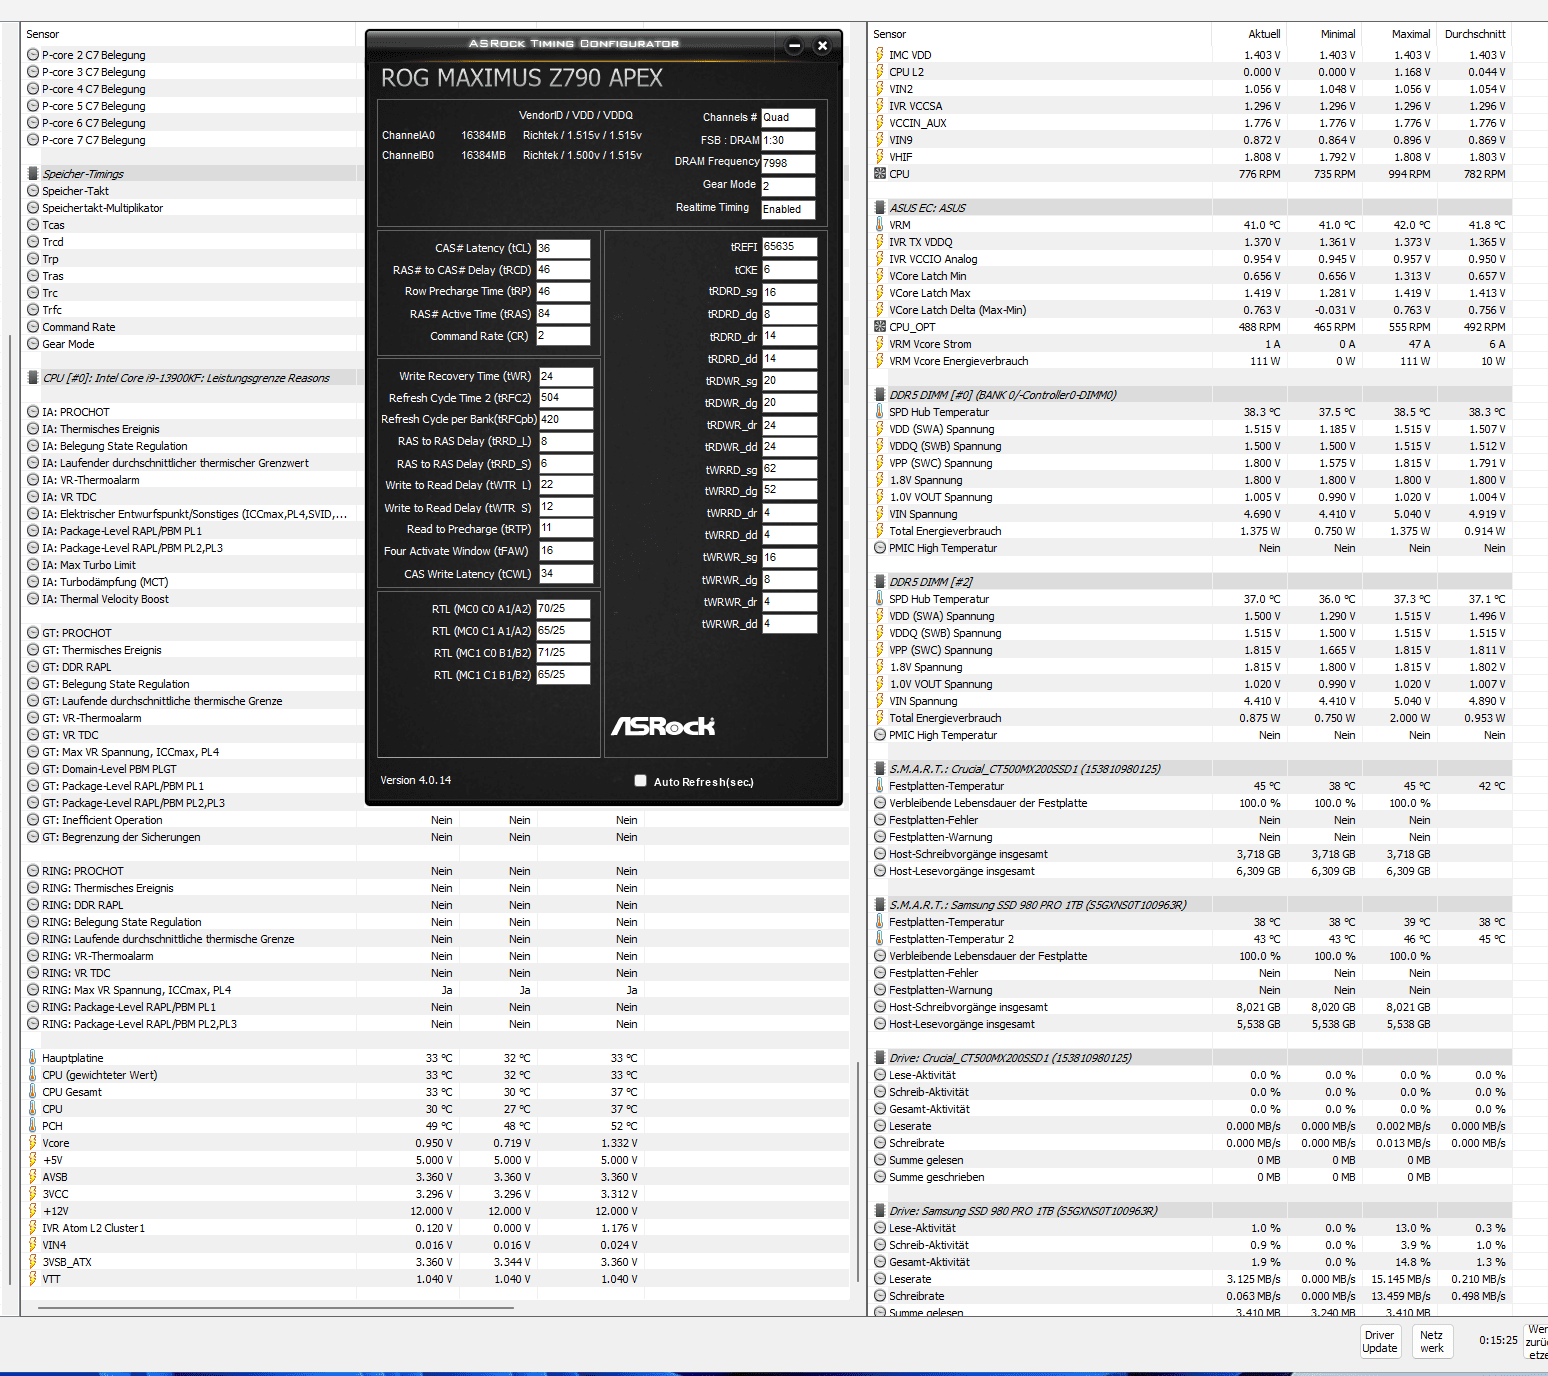Click the Gear Mode sensor icon
The width and height of the screenshot is (1548, 1376).
pyautogui.click(x=33, y=344)
